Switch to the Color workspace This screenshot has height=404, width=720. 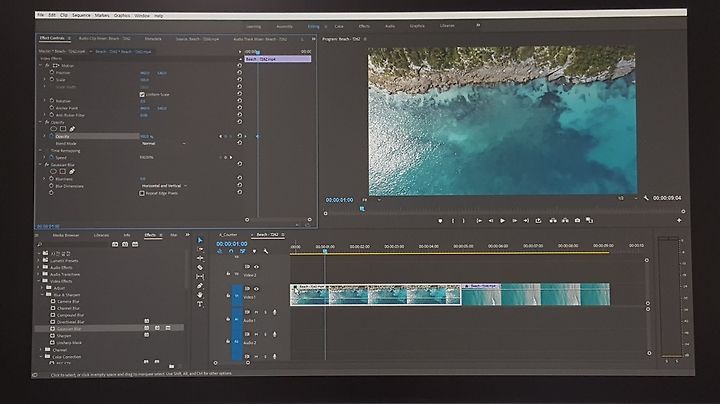pyautogui.click(x=339, y=26)
